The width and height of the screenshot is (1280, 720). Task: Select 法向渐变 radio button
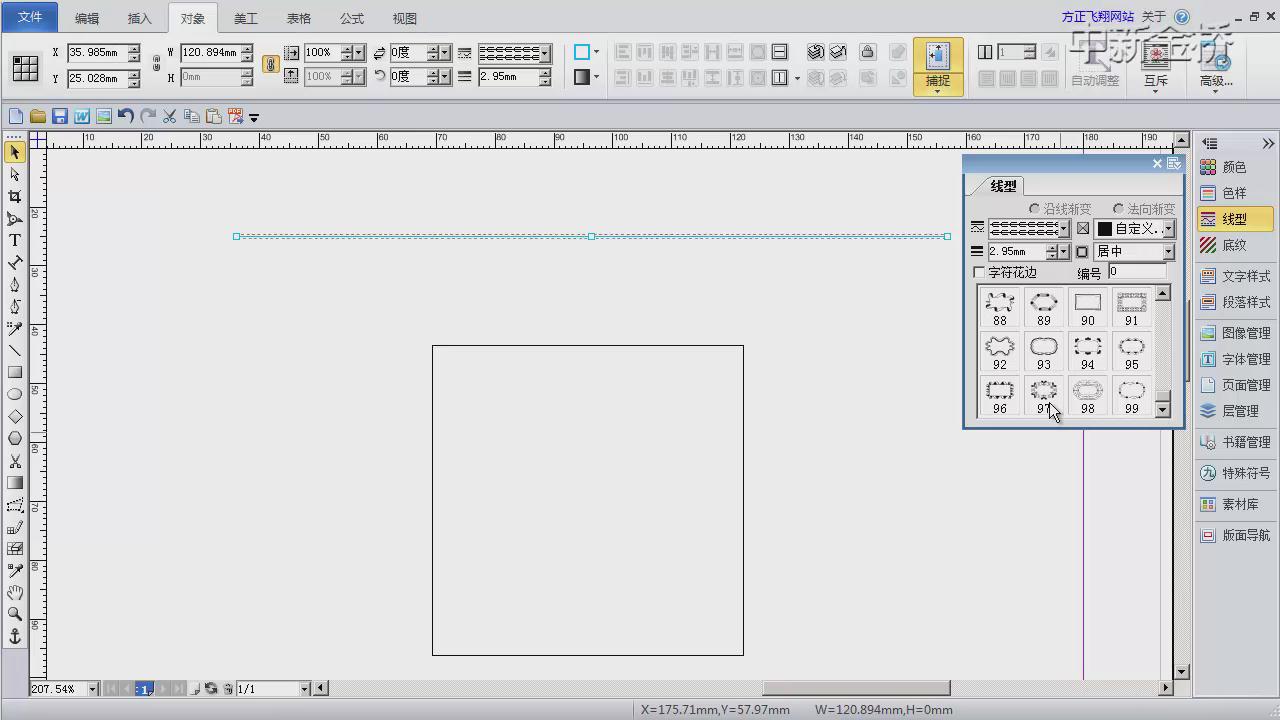coord(1118,209)
